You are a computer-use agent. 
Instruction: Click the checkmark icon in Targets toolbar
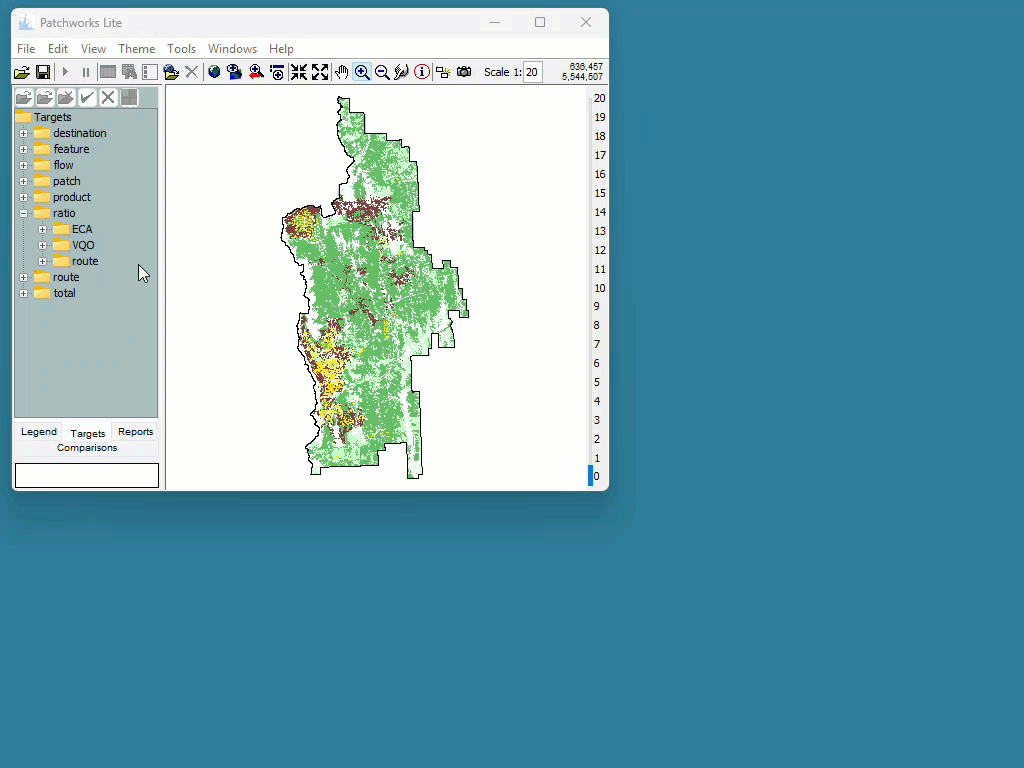pos(87,98)
